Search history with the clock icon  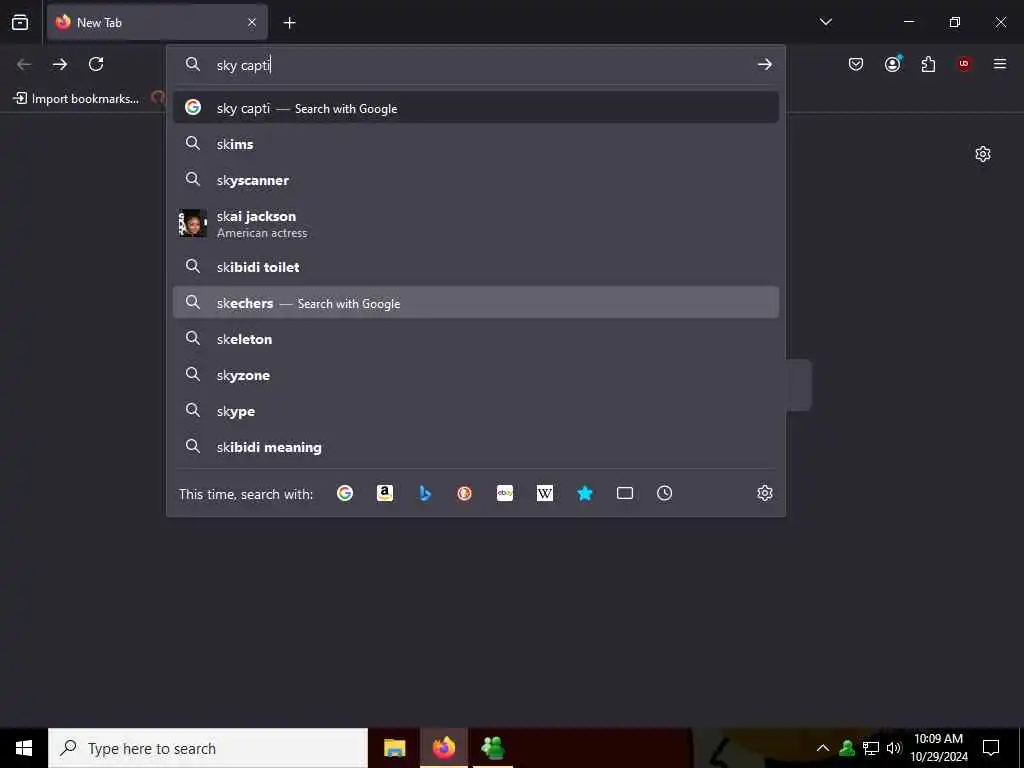[664, 493]
